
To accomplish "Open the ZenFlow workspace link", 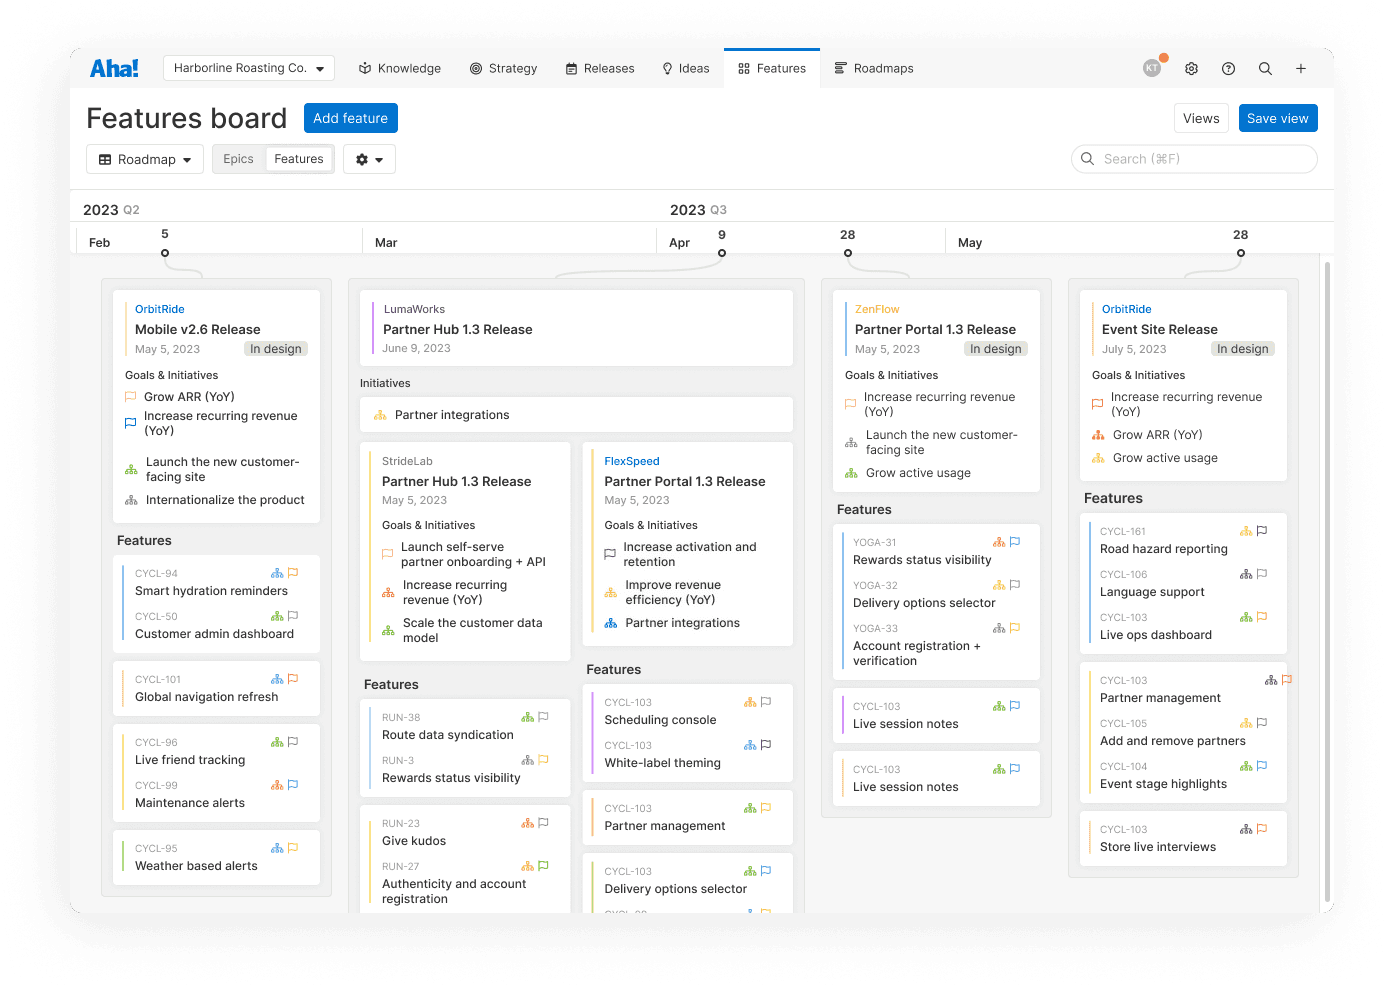I will [x=877, y=310].
